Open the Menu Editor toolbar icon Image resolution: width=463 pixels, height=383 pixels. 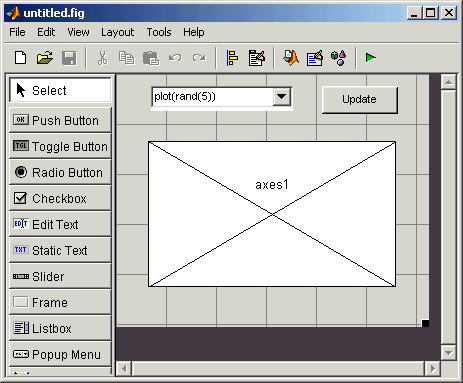tap(257, 58)
